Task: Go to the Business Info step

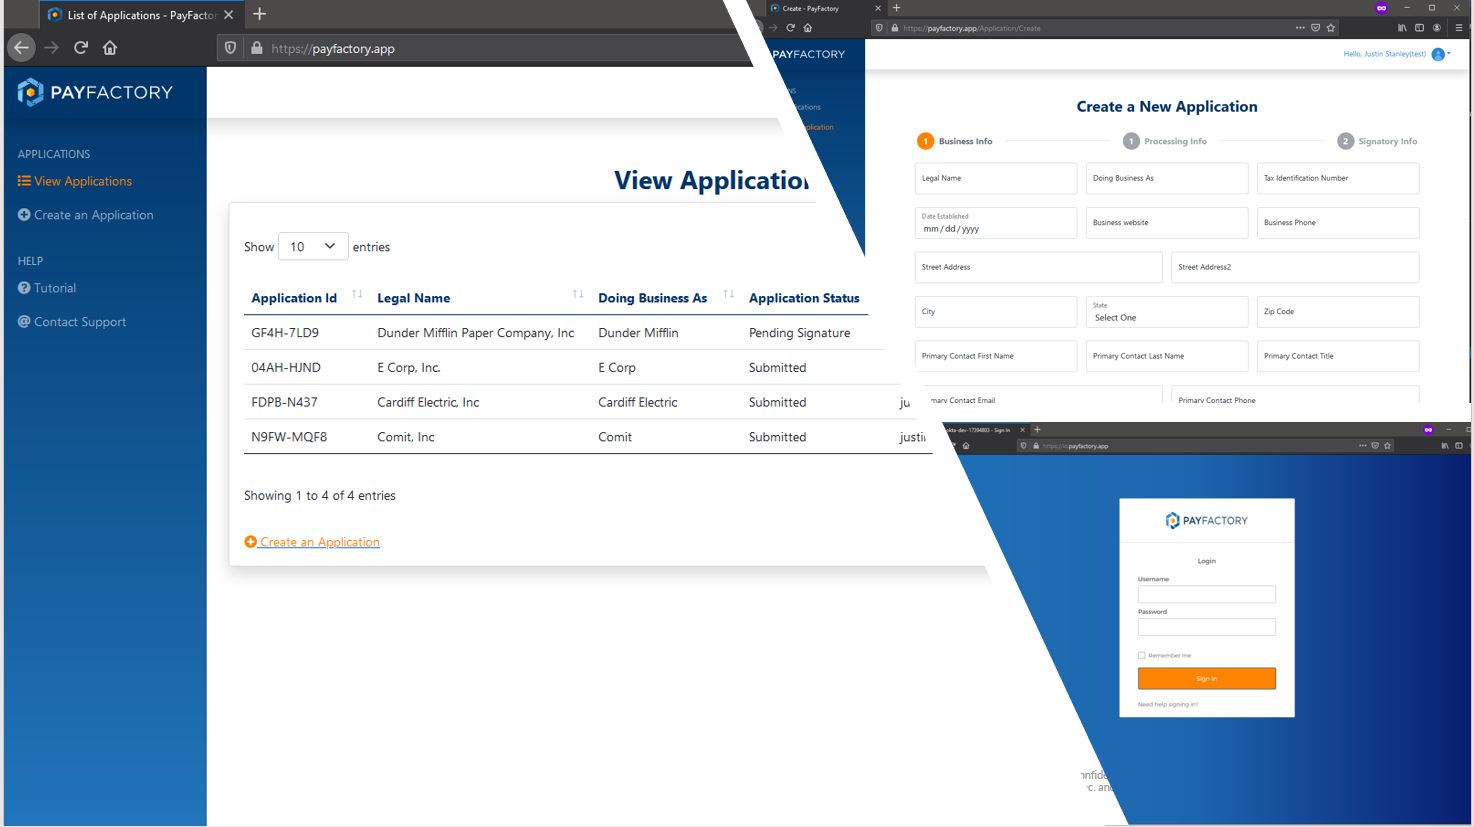Action: [x=955, y=141]
